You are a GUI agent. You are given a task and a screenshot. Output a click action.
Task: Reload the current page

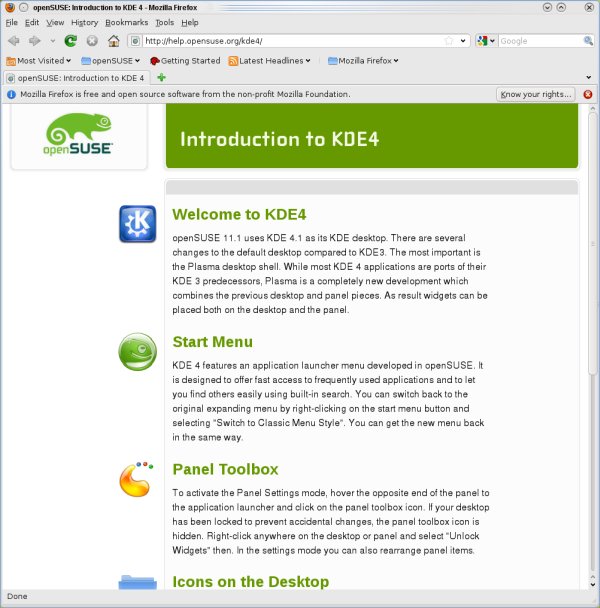coord(71,41)
